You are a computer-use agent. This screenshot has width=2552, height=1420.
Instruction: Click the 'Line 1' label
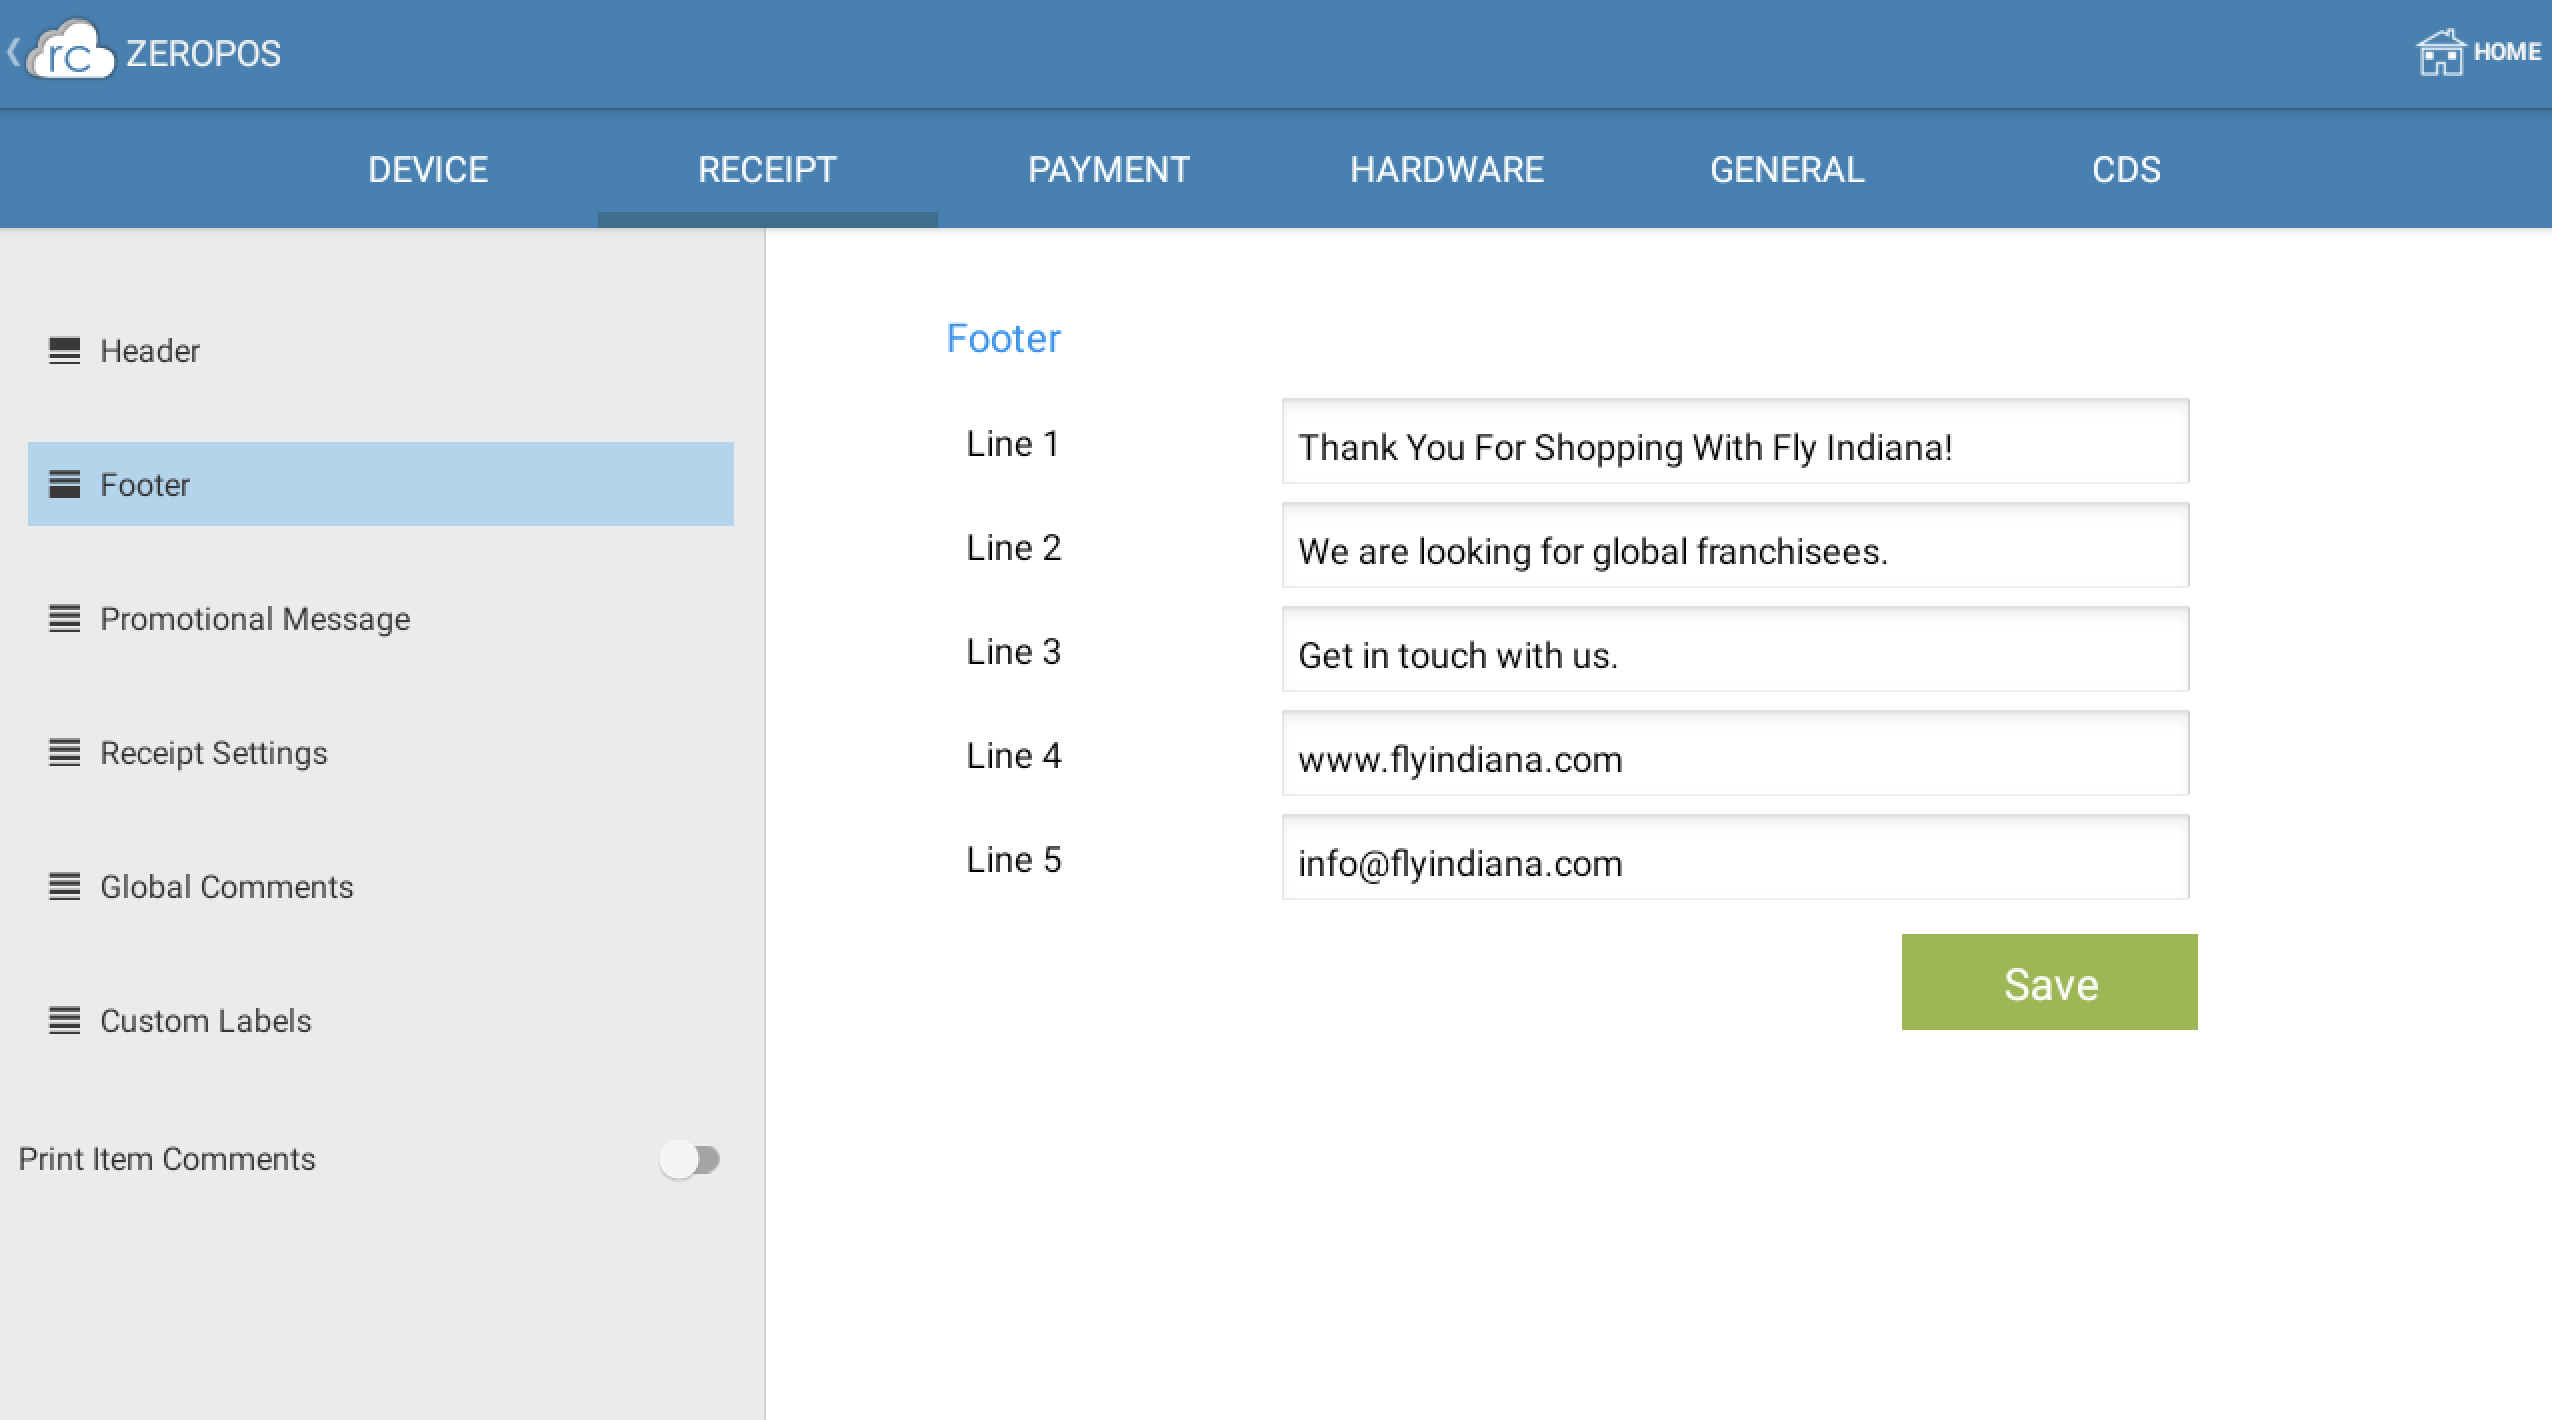pyautogui.click(x=1013, y=444)
